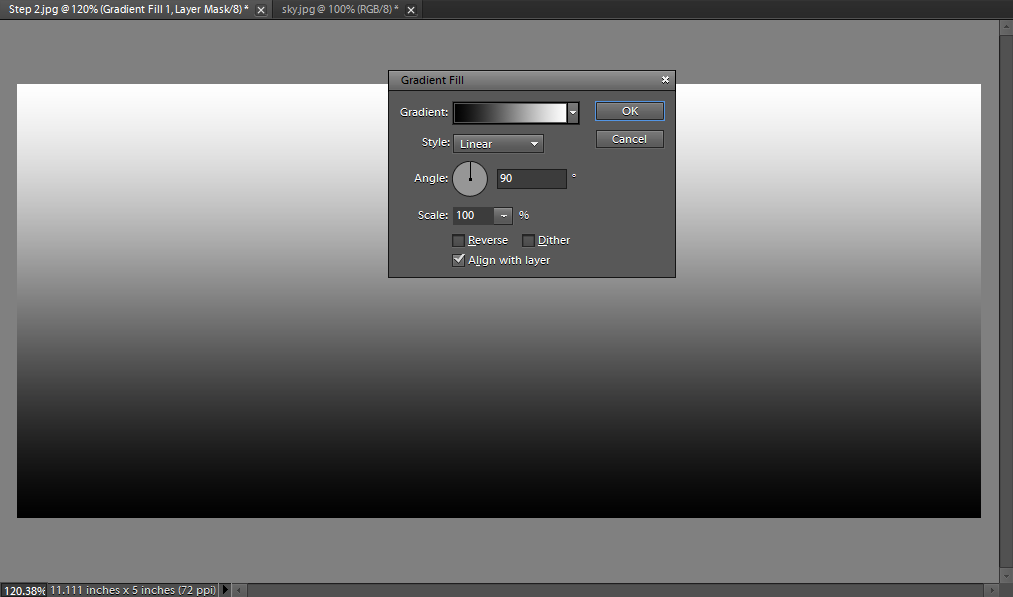Uncheck Align with layer
The height and width of the screenshot is (597, 1013).
[x=459, y=260]
